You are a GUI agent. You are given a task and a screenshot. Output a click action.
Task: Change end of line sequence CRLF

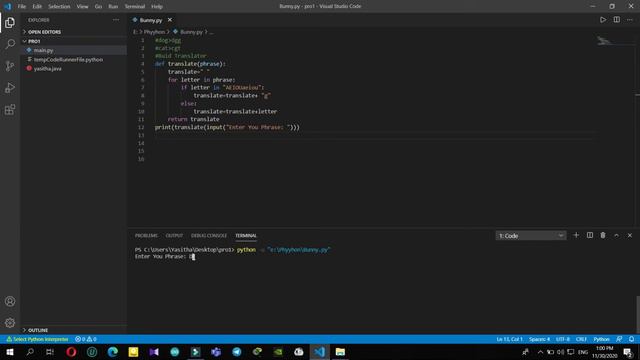pos(581,339)
